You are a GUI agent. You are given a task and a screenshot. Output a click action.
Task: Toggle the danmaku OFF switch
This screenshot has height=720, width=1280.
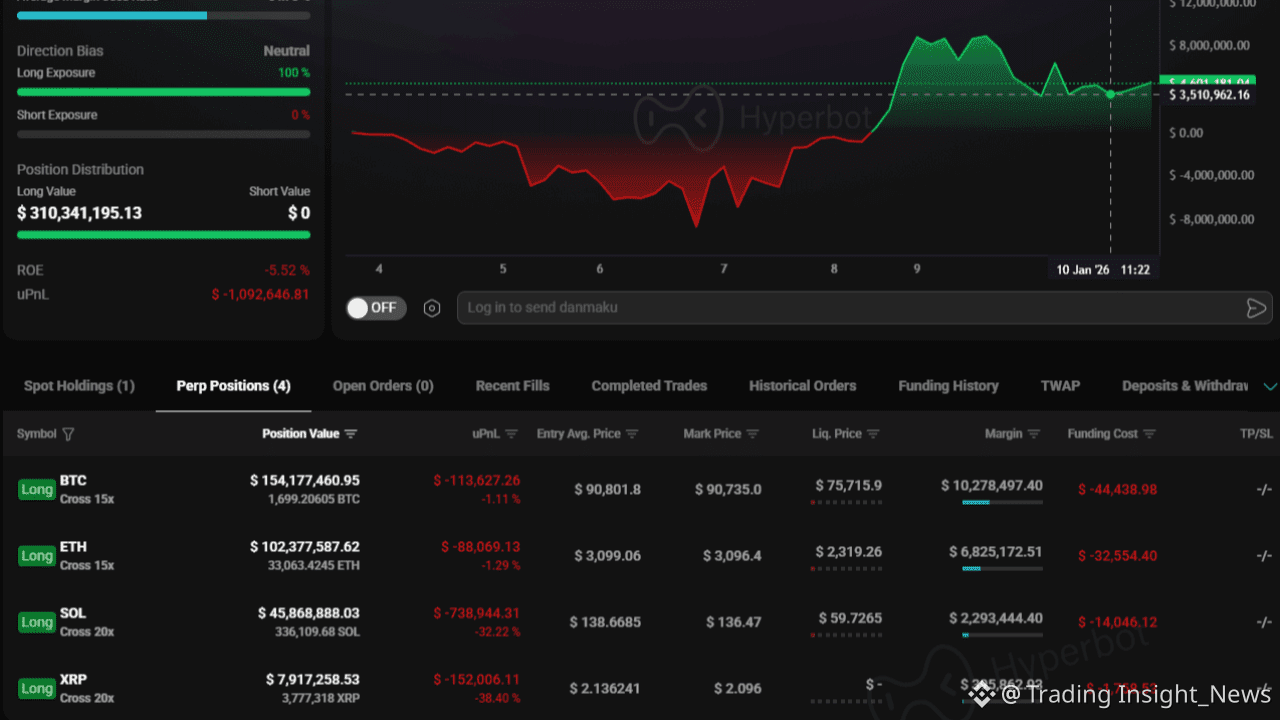coord(376,308)
